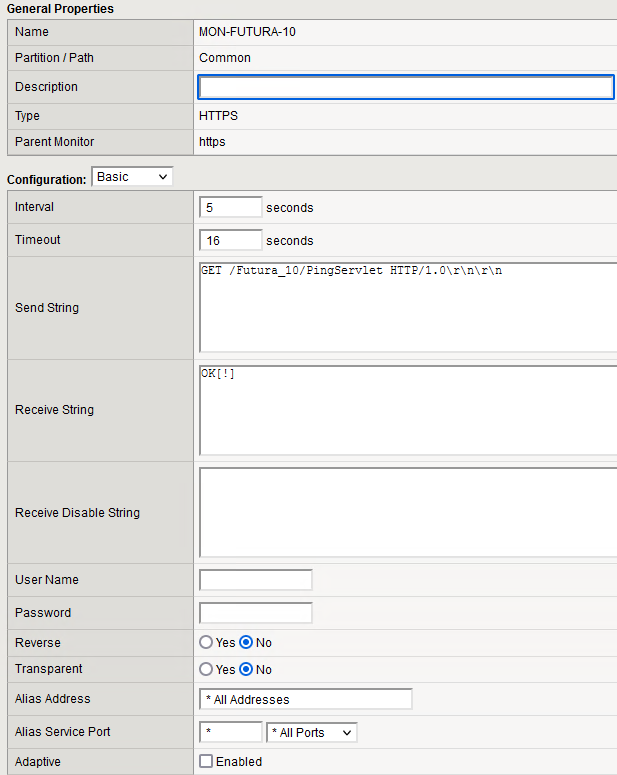
Task: Open the Configuration Basic dropdown
Action: (x=132, y=177)
